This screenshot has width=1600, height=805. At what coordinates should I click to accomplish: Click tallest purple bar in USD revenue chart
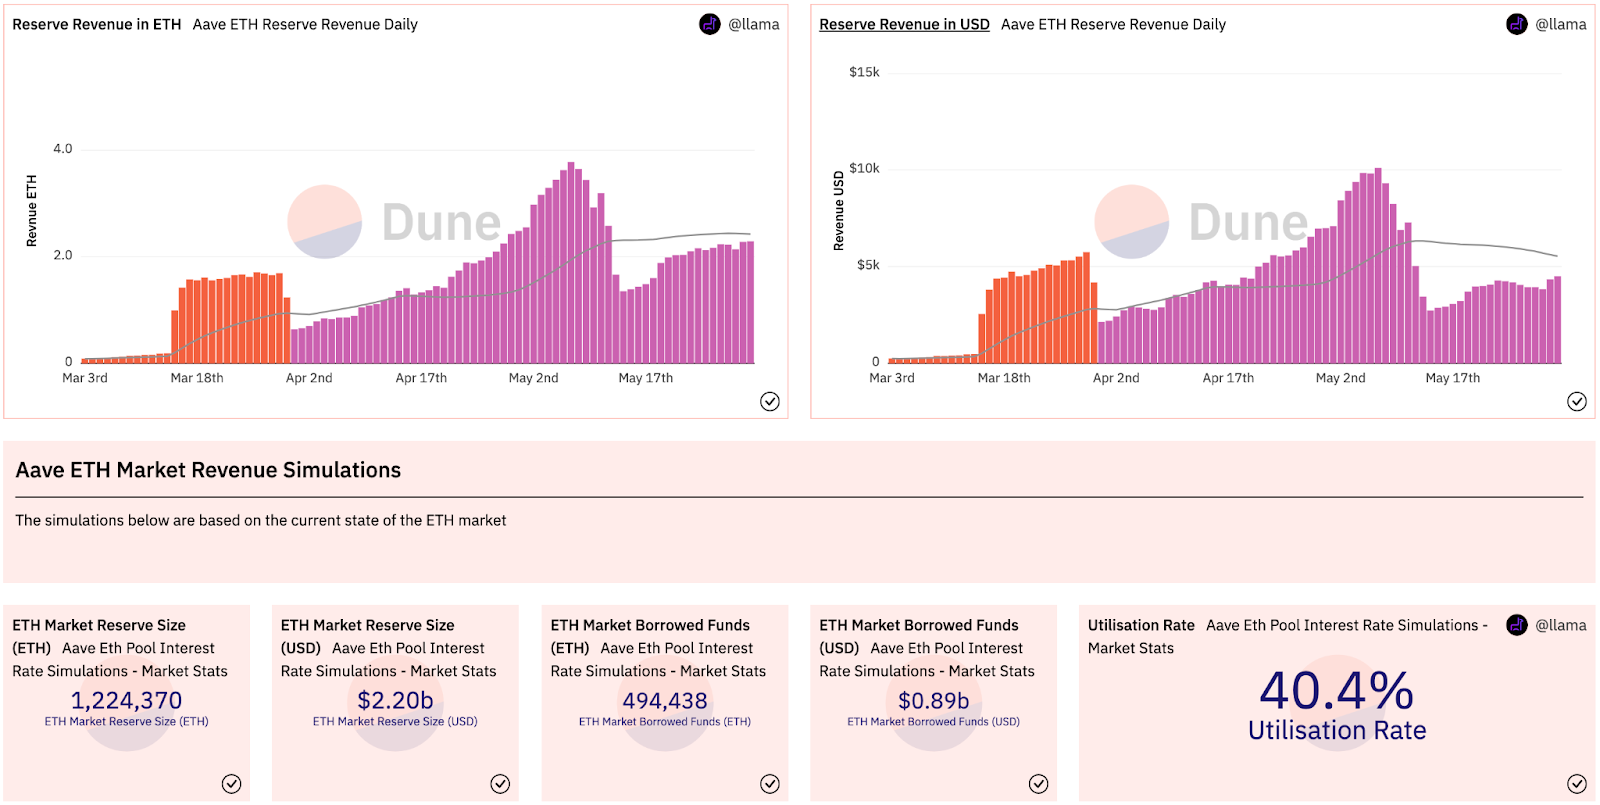(x=1378, y=265)
